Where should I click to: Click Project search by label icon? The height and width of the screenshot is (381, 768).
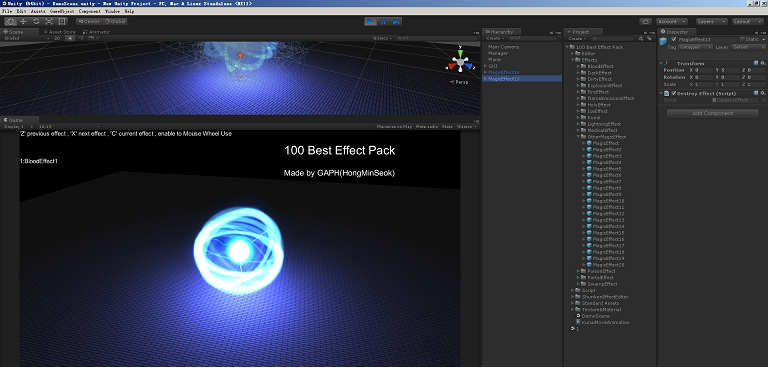(649, 38)
